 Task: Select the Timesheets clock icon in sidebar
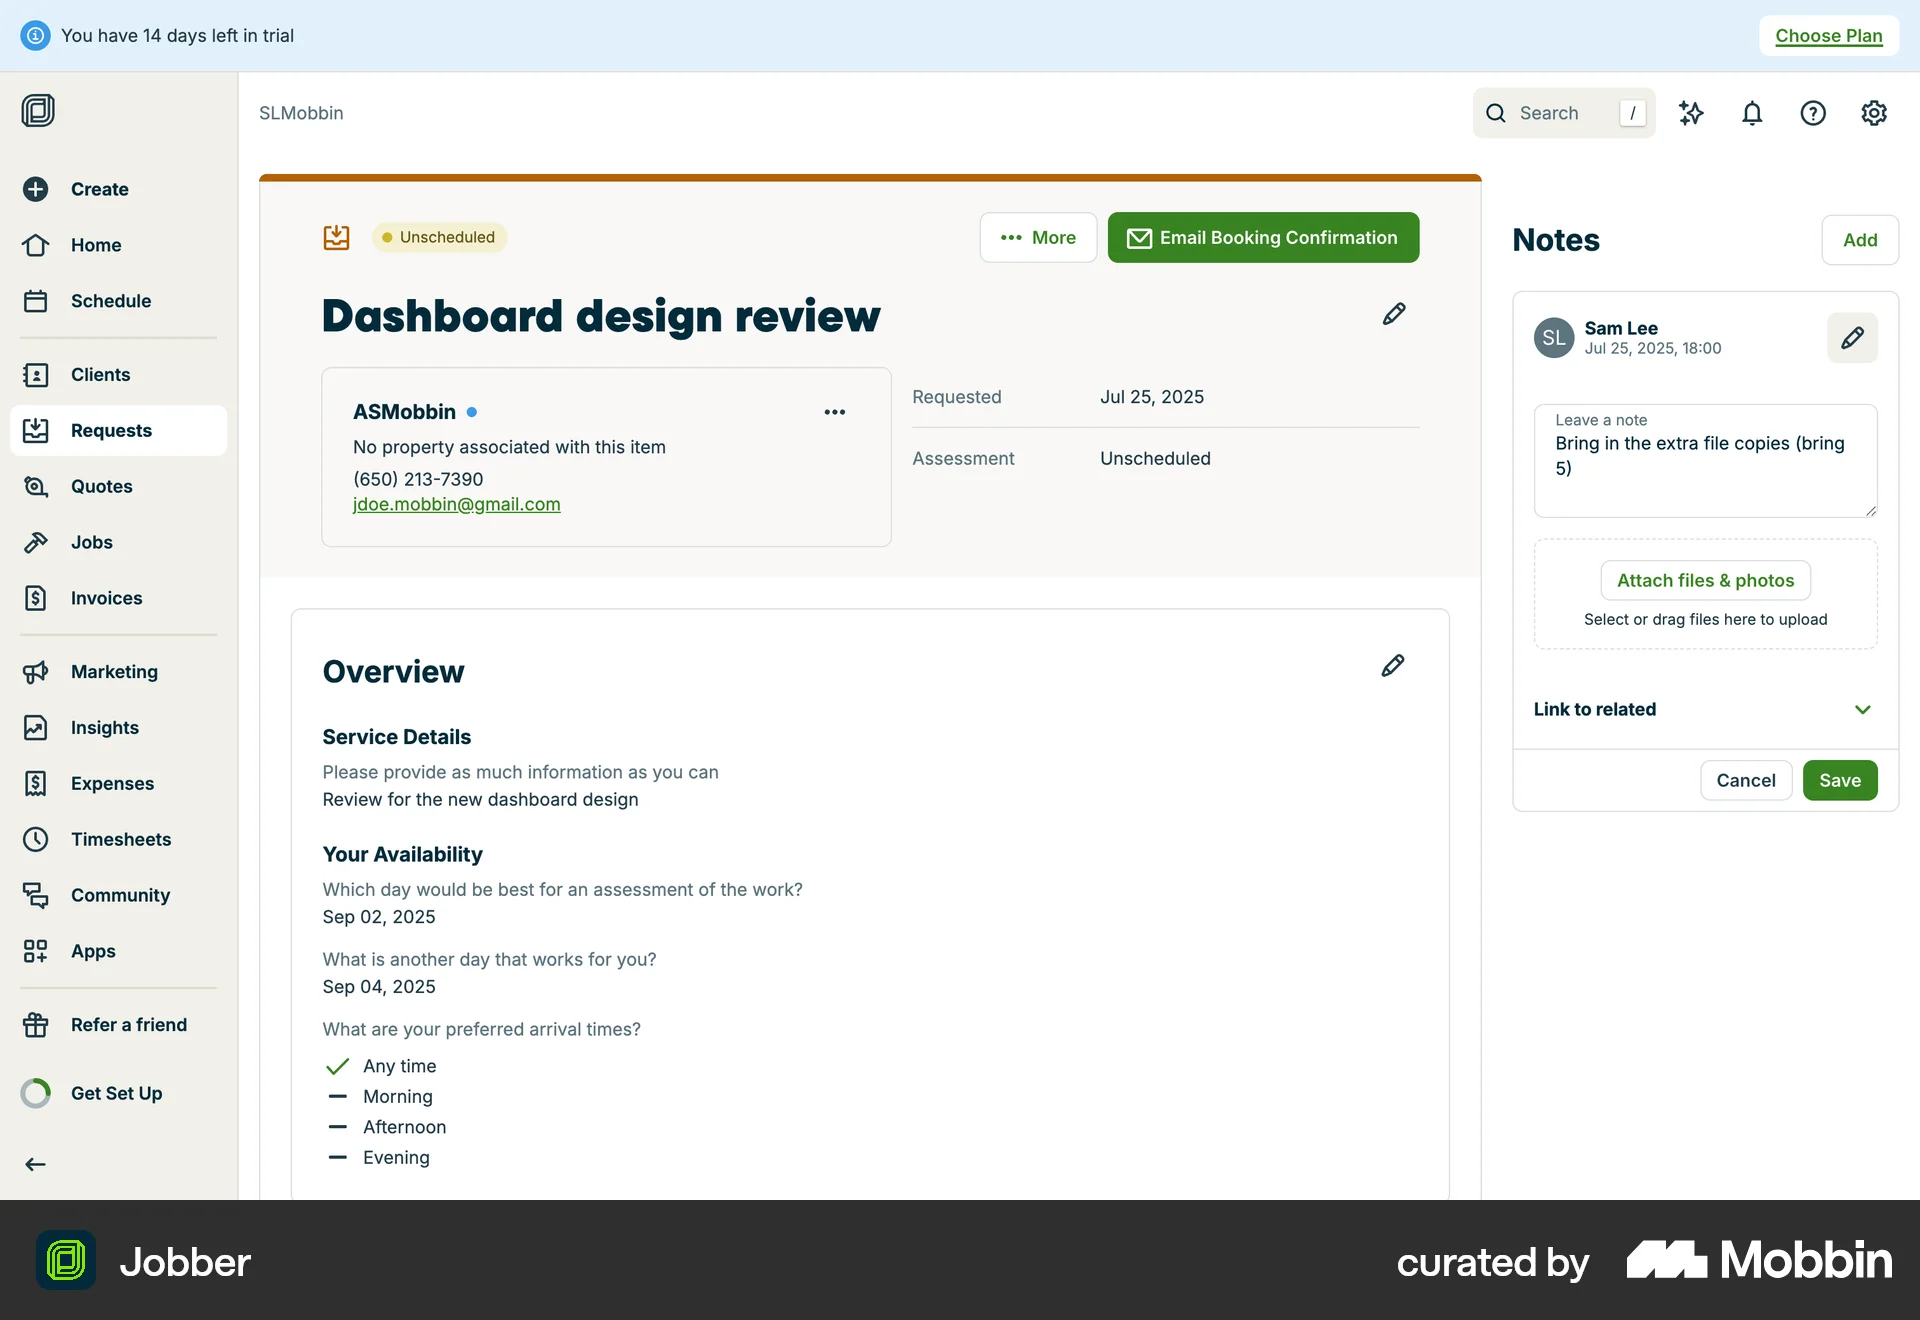pos(36,839)
